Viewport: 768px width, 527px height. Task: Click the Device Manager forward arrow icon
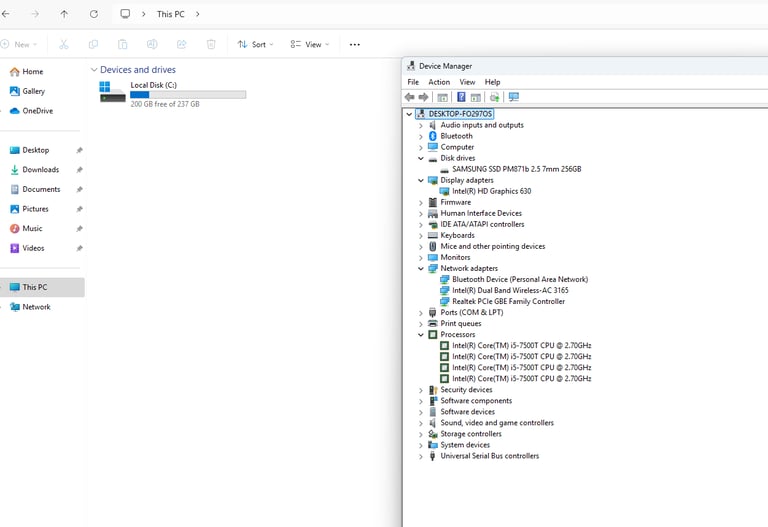[423, 97]
